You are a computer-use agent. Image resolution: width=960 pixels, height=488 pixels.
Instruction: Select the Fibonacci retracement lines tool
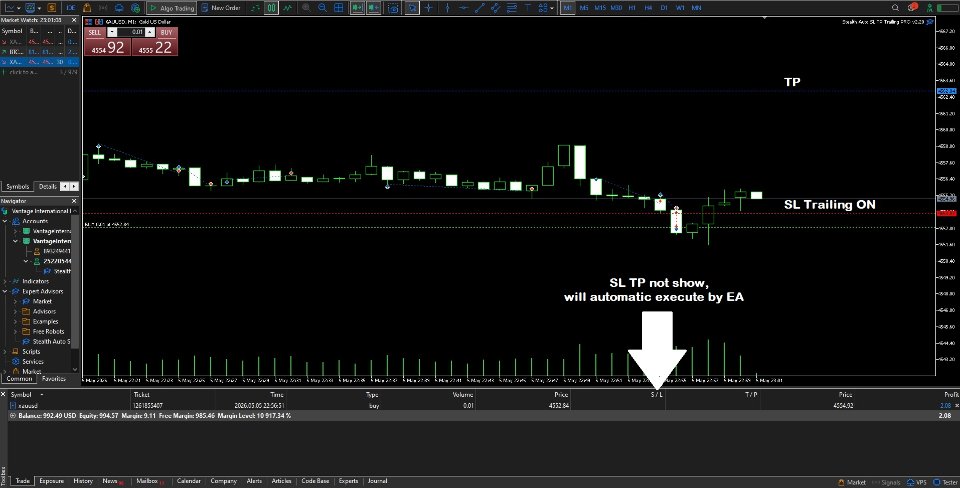(511, 8)
